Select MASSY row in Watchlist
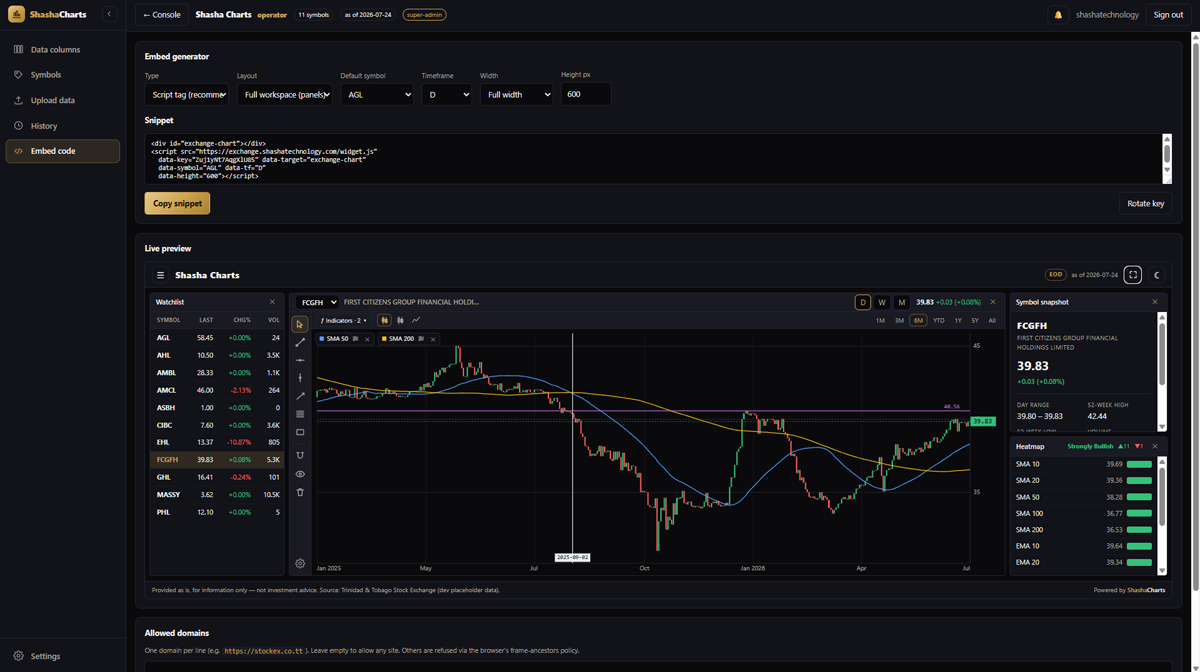The width and height of the screenshot is (1200, 672). coord(217,495)
